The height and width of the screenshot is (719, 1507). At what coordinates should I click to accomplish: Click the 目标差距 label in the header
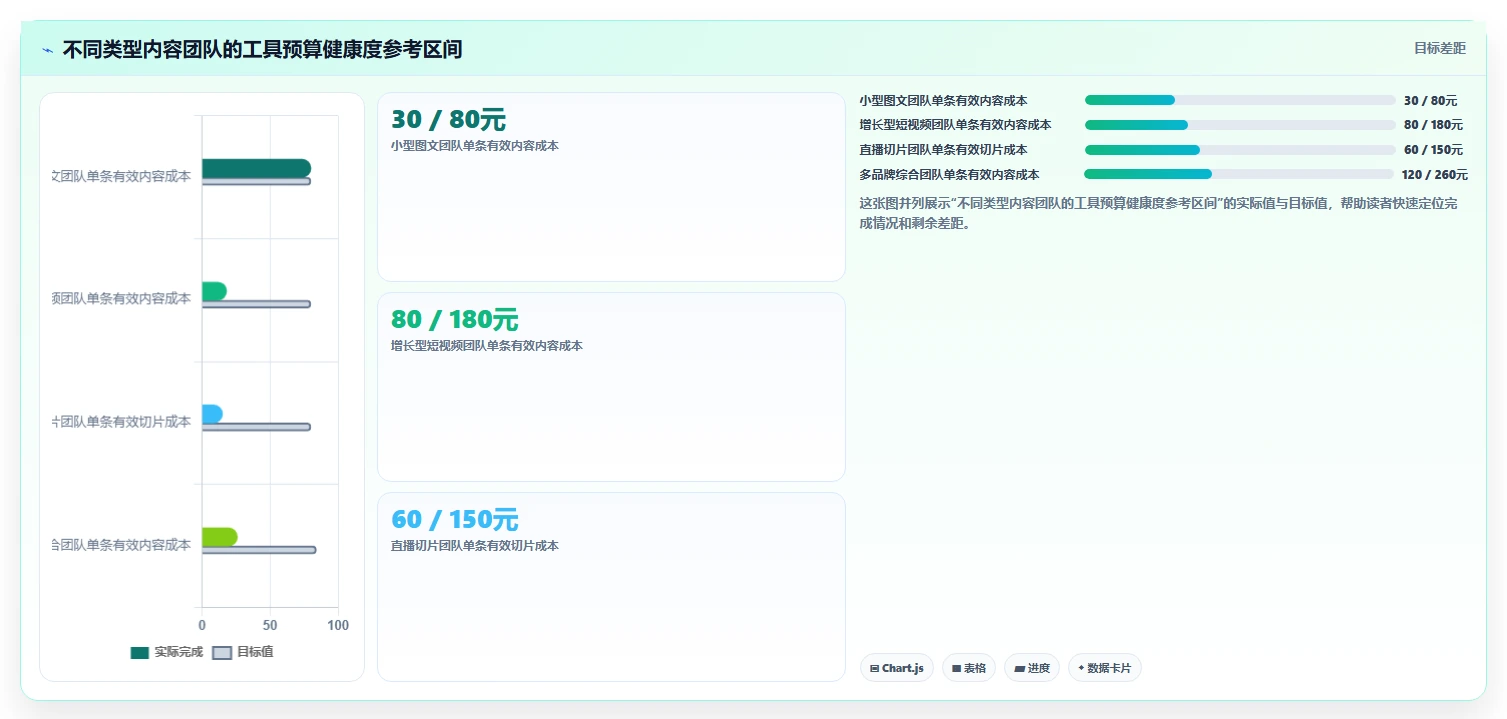tap(1439, 48)
